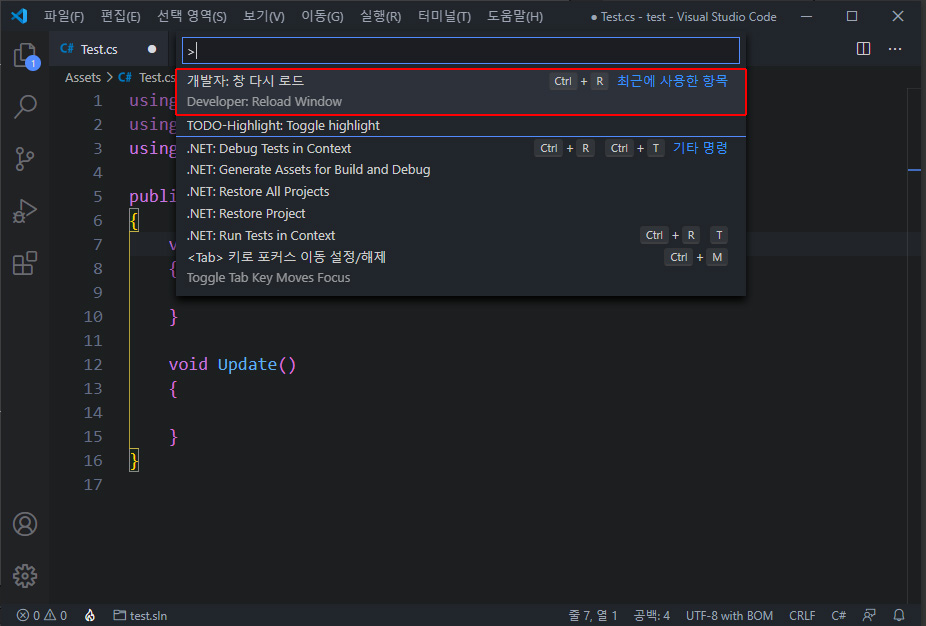Click the 줄 7, 열 1 cursor position
Screen dimensions: 926x626
592,615
